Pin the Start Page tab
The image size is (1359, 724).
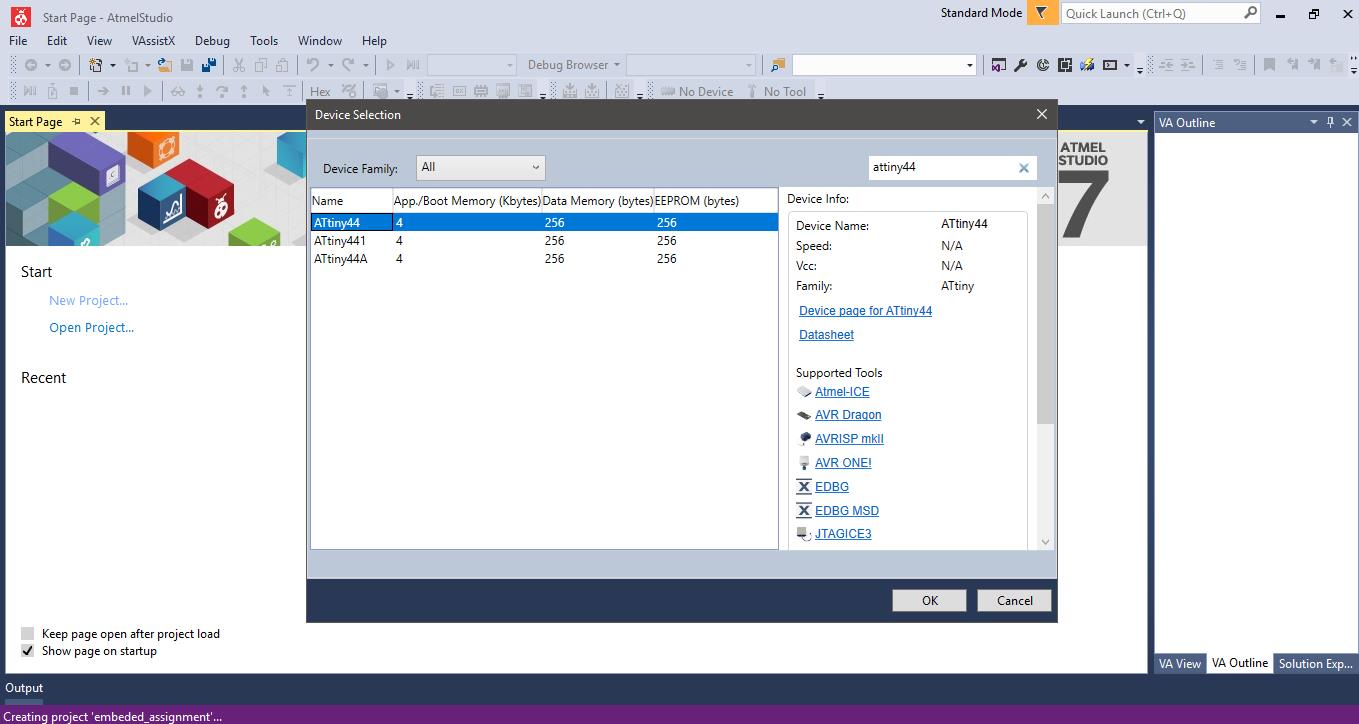(76, 121)
